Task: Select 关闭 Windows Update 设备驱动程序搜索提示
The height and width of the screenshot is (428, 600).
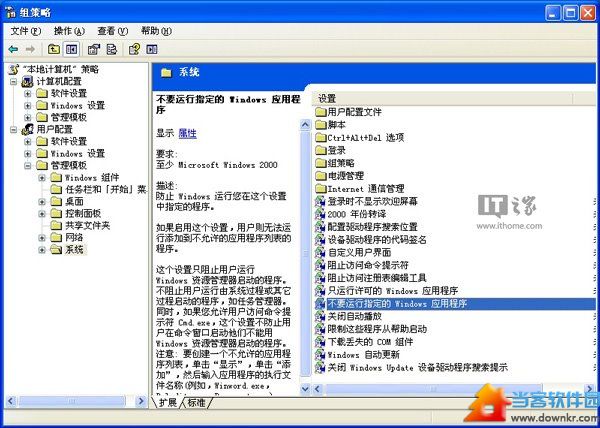Action: point(417,368)
